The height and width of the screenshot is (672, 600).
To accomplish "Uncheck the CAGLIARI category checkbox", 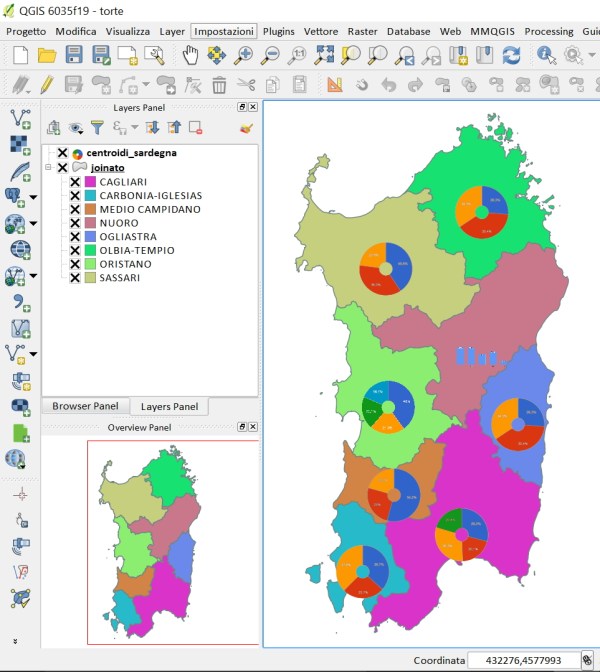I will coord(75,182).
